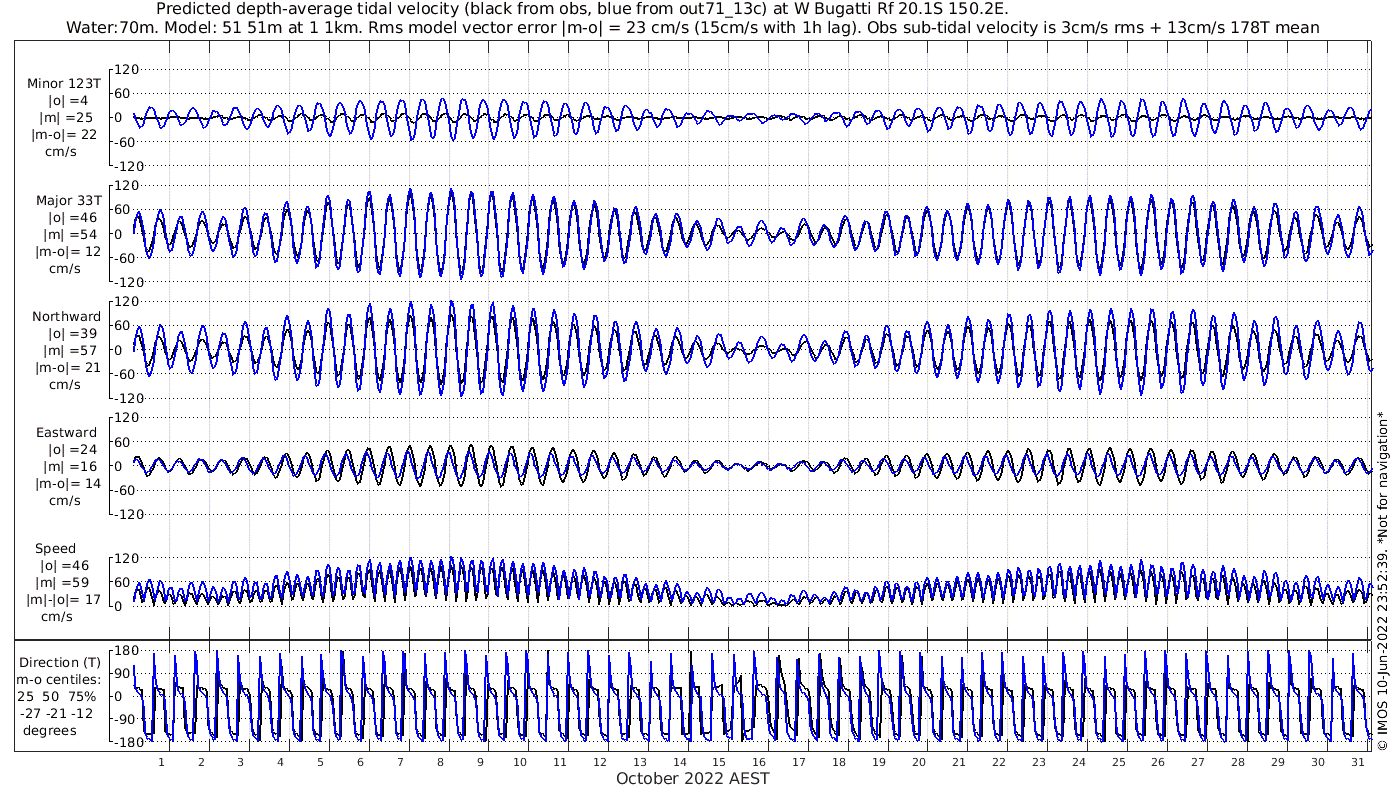Click the day '31' tick on x-axis
Image resolution: width=1400 pixels, height=800 pixels.
click(x=1358, y=762)
